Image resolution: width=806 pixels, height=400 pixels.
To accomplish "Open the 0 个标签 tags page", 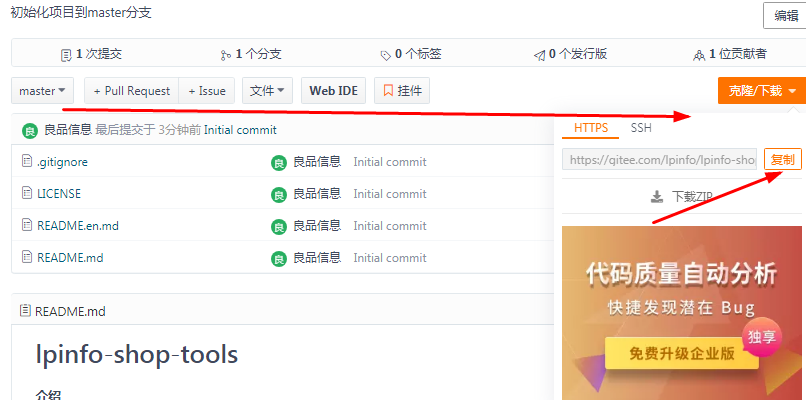I will [x=411, y=54].
